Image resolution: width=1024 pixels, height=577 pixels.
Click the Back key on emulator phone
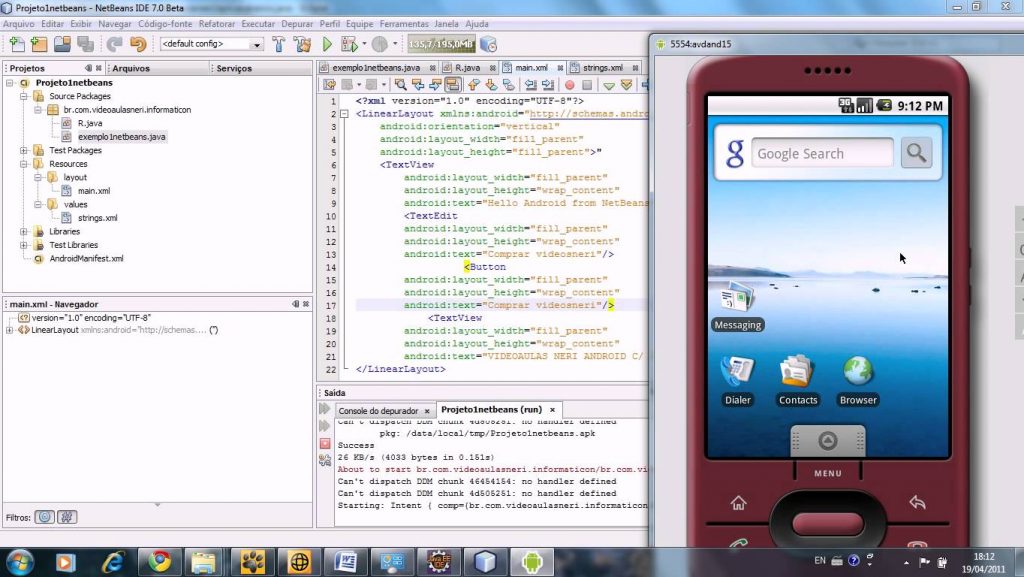pyautogui.click(x=917, y=502)
